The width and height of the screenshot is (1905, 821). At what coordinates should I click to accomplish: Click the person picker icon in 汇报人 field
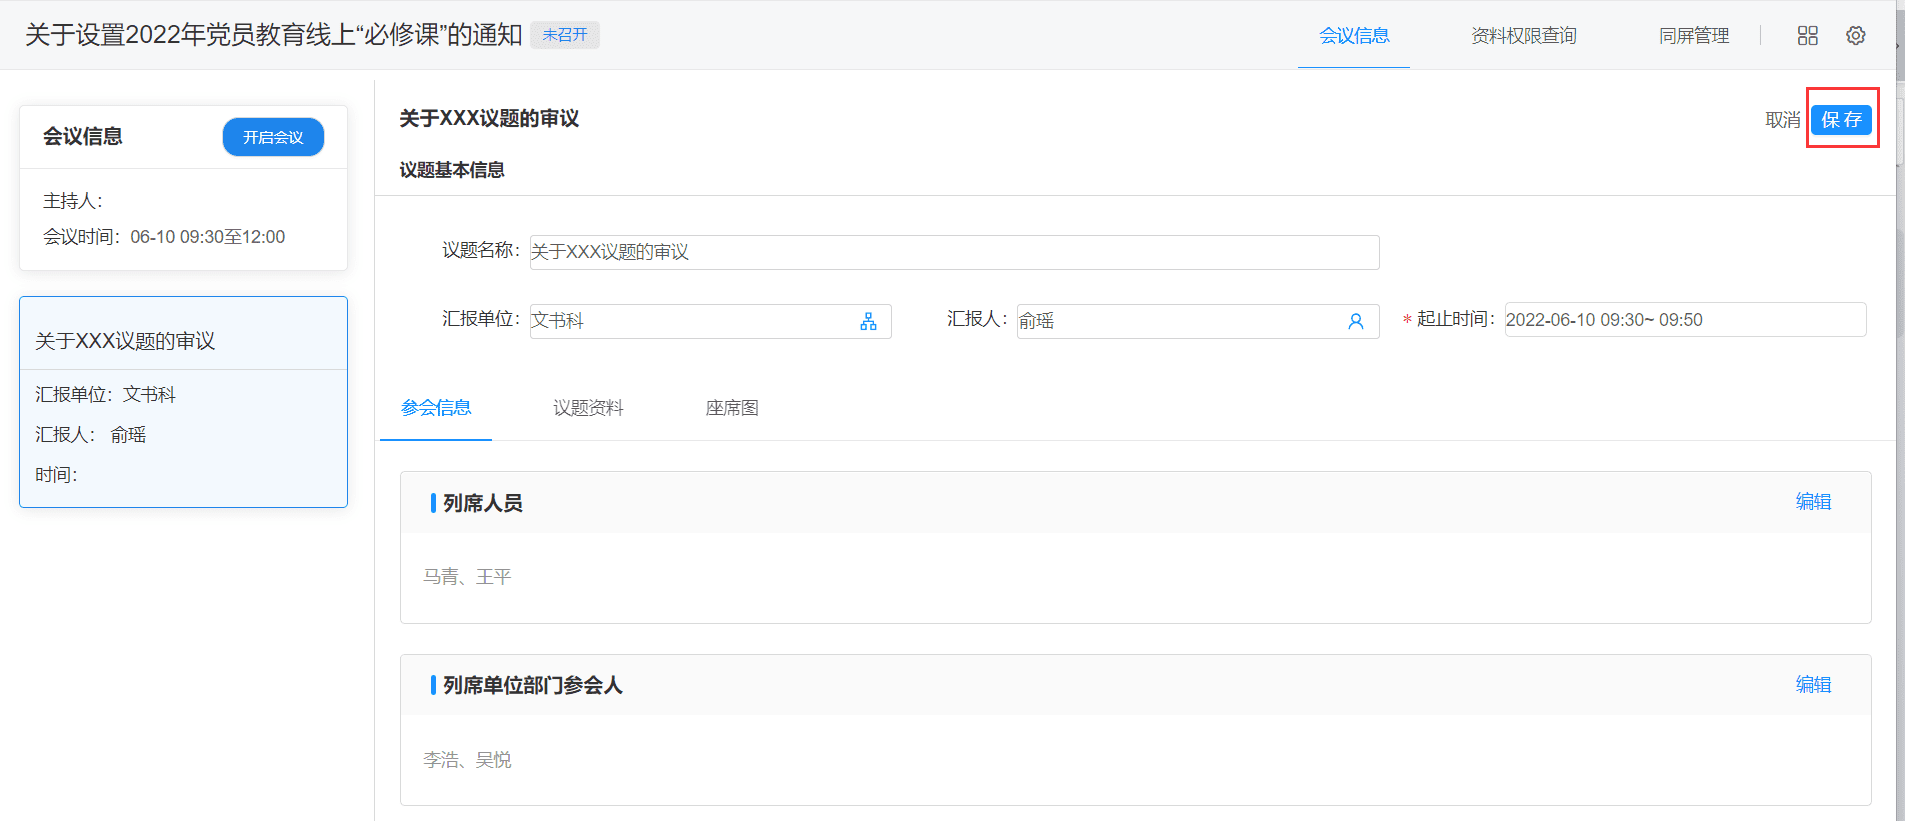(1355, 321)
